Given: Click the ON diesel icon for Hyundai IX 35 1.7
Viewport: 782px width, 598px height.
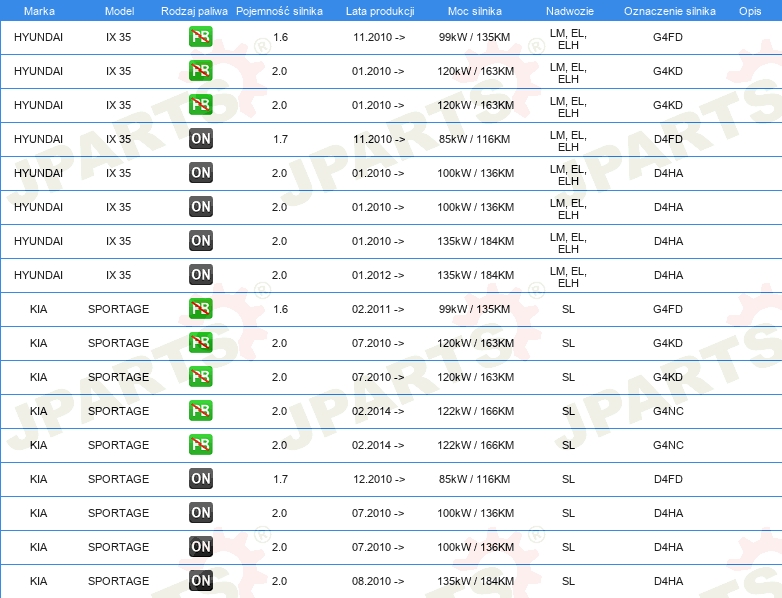Looking at the screenshot, I should pyautogui.click(x=200, y=139).
